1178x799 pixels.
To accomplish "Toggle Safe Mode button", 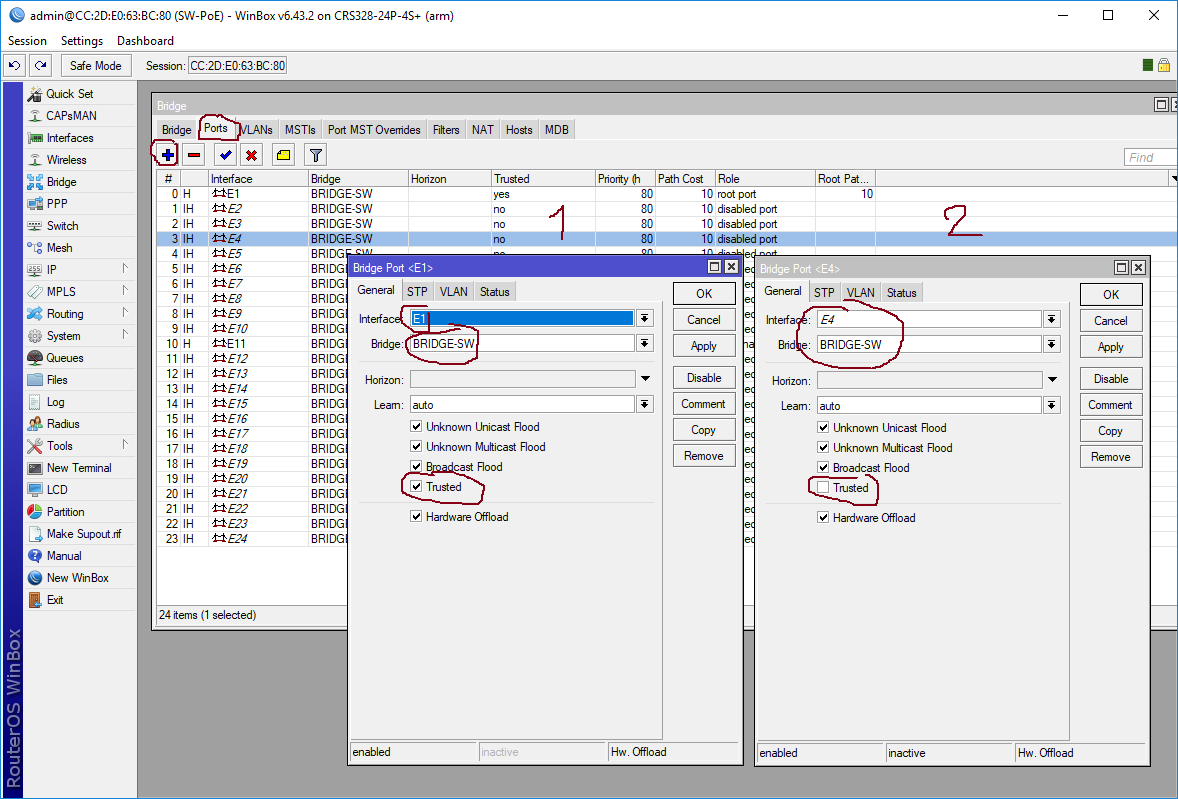I will tap(95, 65).
